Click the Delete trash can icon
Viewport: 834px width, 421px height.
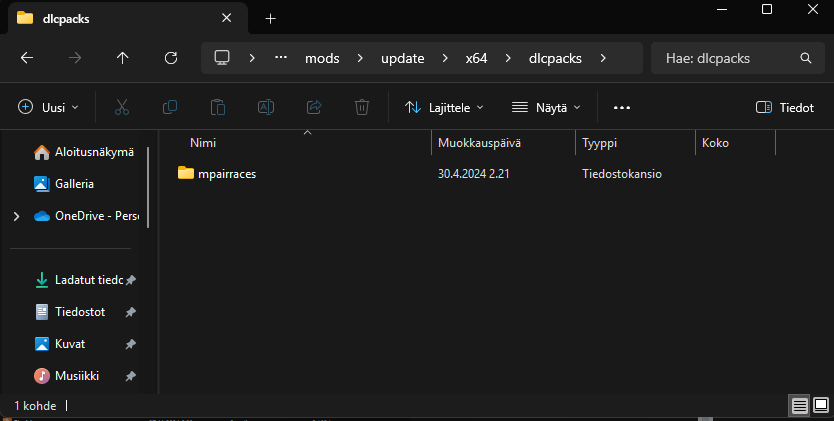tap(362, 107)
